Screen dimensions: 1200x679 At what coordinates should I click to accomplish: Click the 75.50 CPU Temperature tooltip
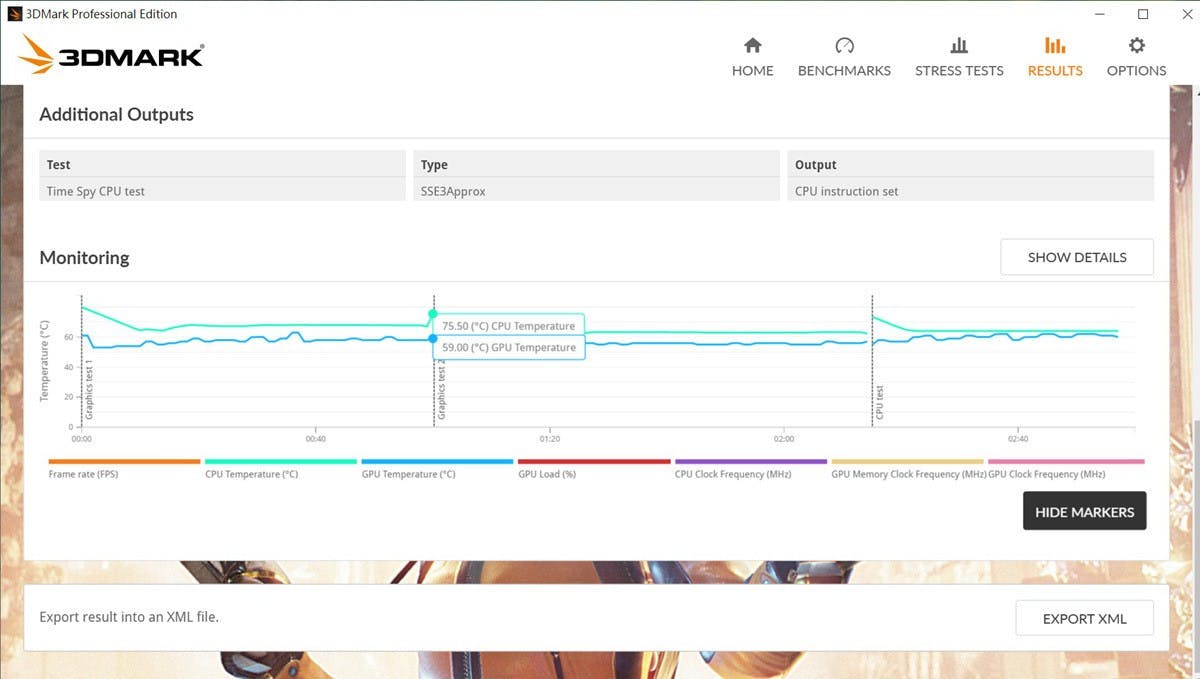pyautogui.click(x=509, y=326)
